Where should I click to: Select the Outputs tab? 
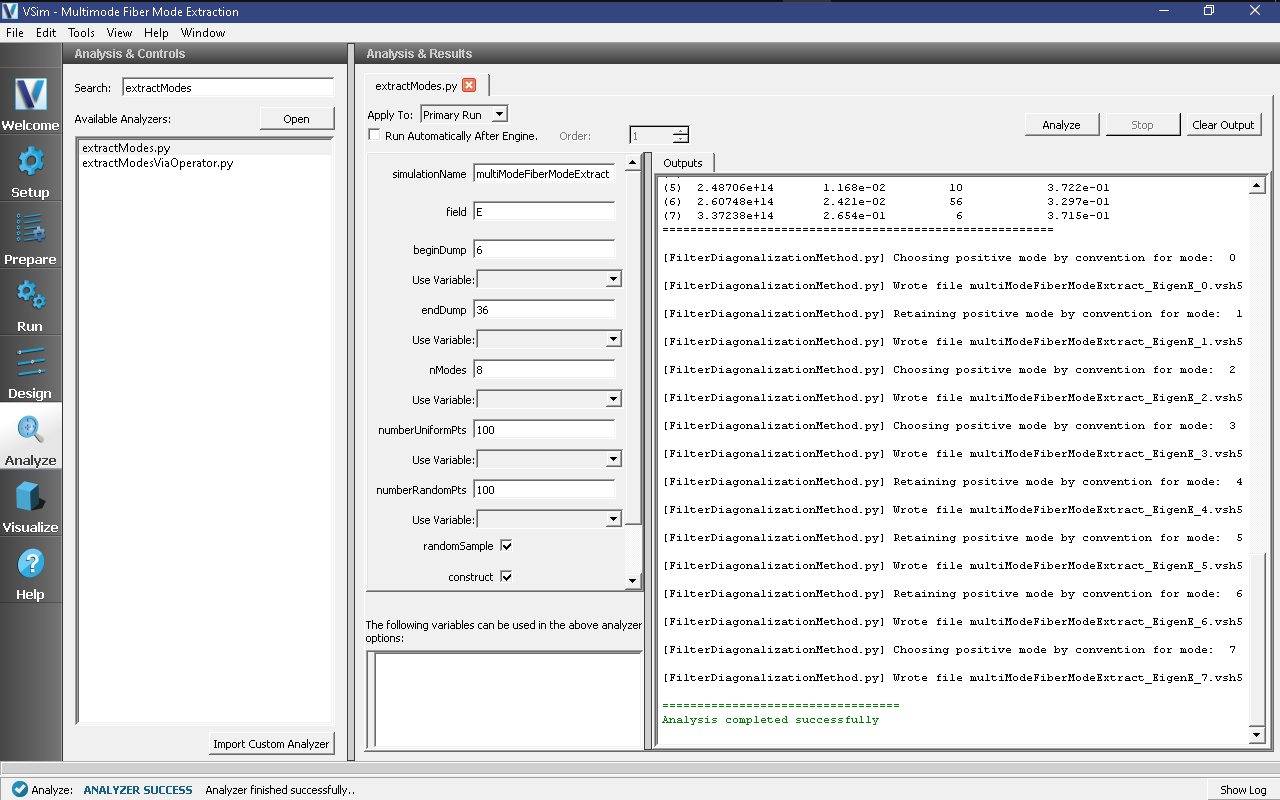[683, 163]
